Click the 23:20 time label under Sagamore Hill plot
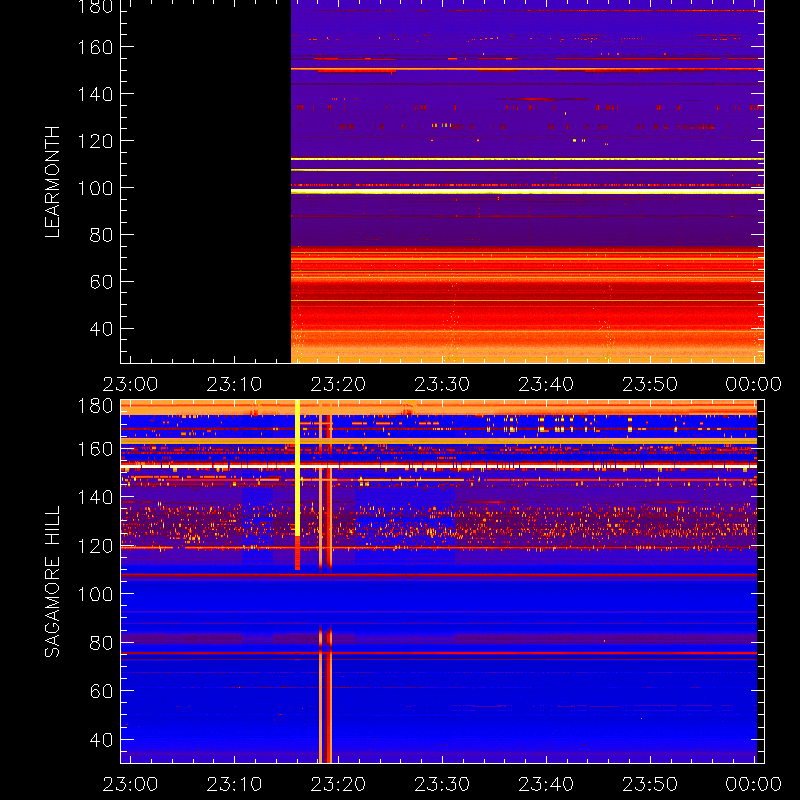The height and width of the screenshot is (800, 800). pos(338,784)
